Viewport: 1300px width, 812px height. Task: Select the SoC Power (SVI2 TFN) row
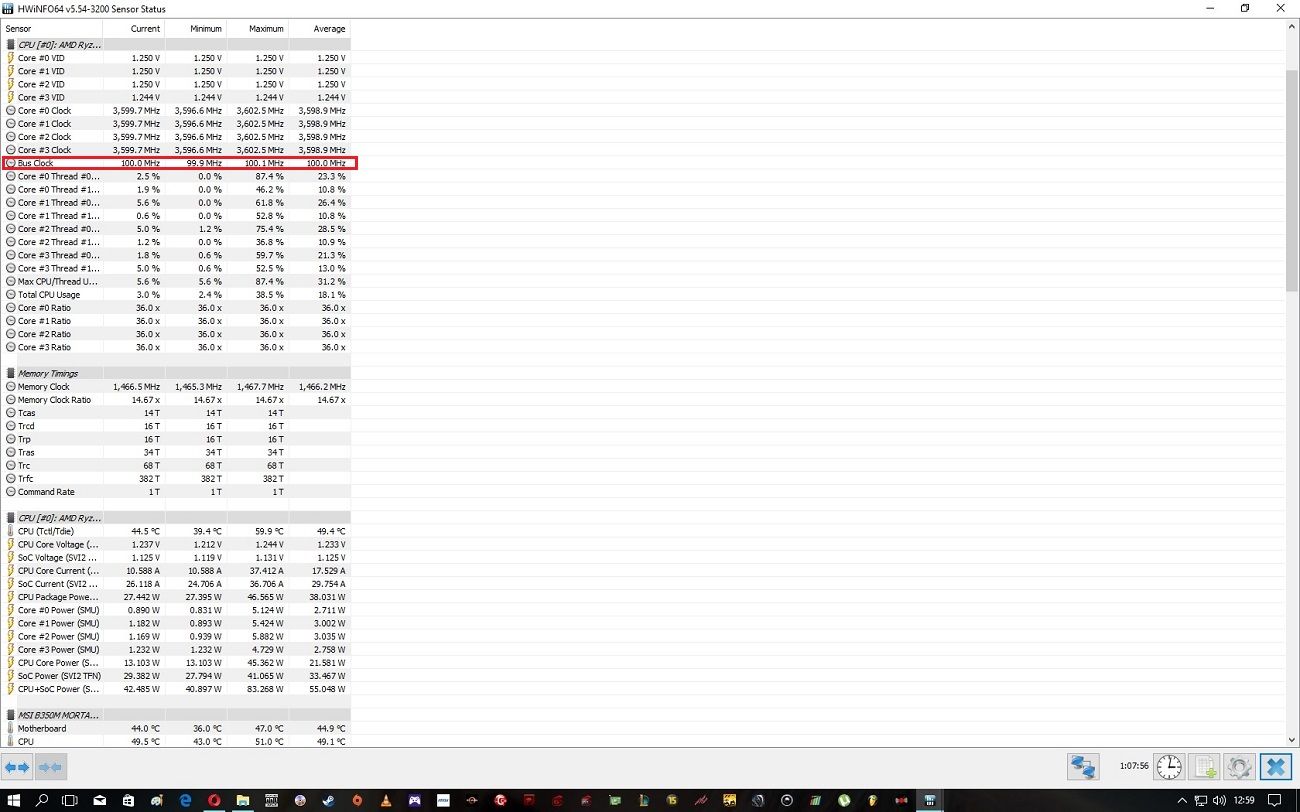[175, 676]
